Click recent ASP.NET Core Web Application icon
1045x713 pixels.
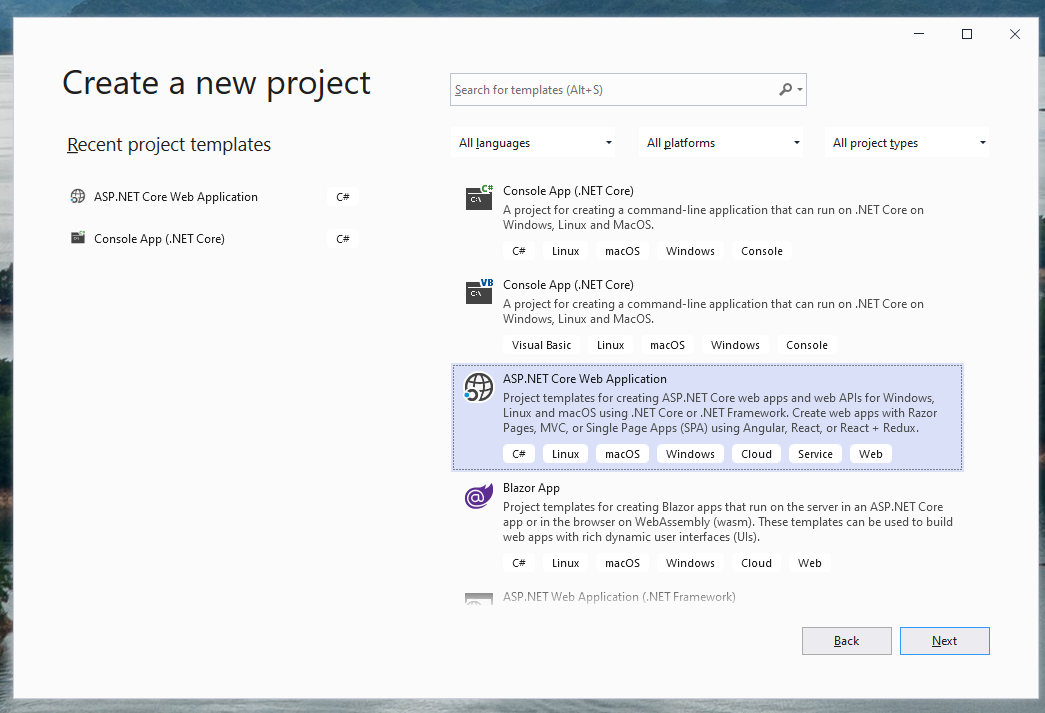(x=78, y=197)
